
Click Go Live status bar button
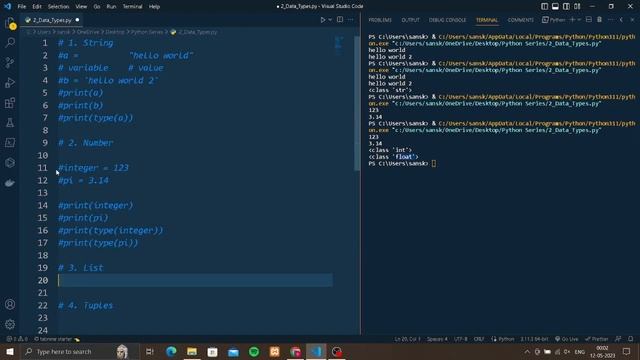[567, 339]
